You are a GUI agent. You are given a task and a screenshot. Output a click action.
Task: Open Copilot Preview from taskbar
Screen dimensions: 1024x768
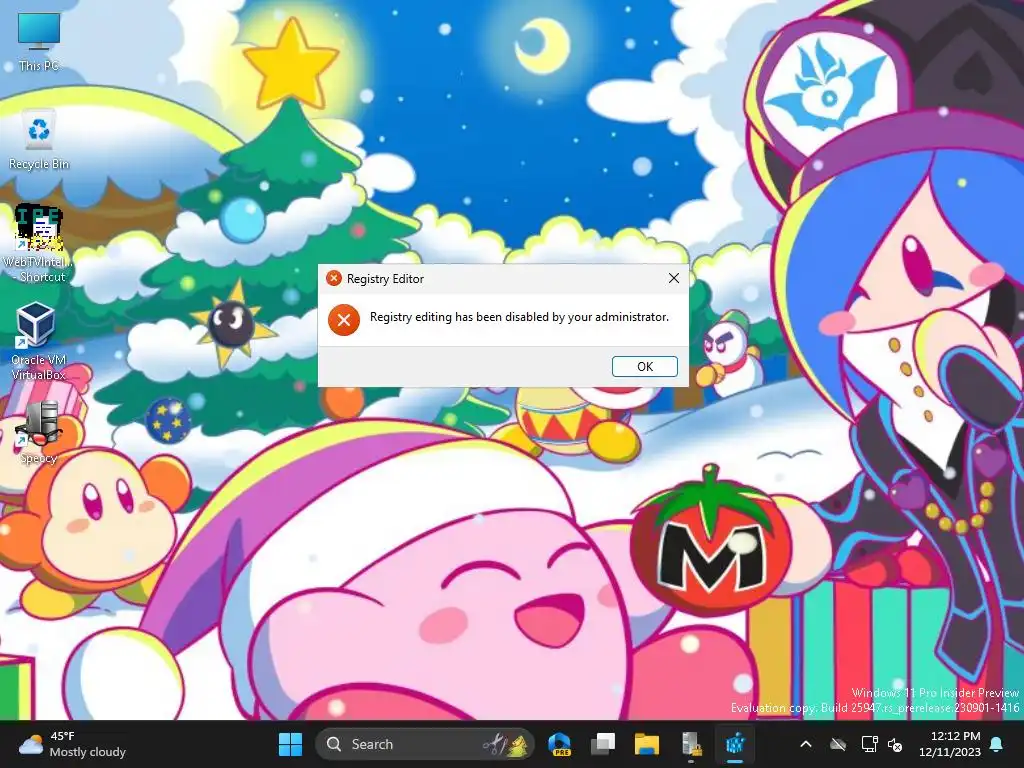pyautogui.click(x=560, y=744)
